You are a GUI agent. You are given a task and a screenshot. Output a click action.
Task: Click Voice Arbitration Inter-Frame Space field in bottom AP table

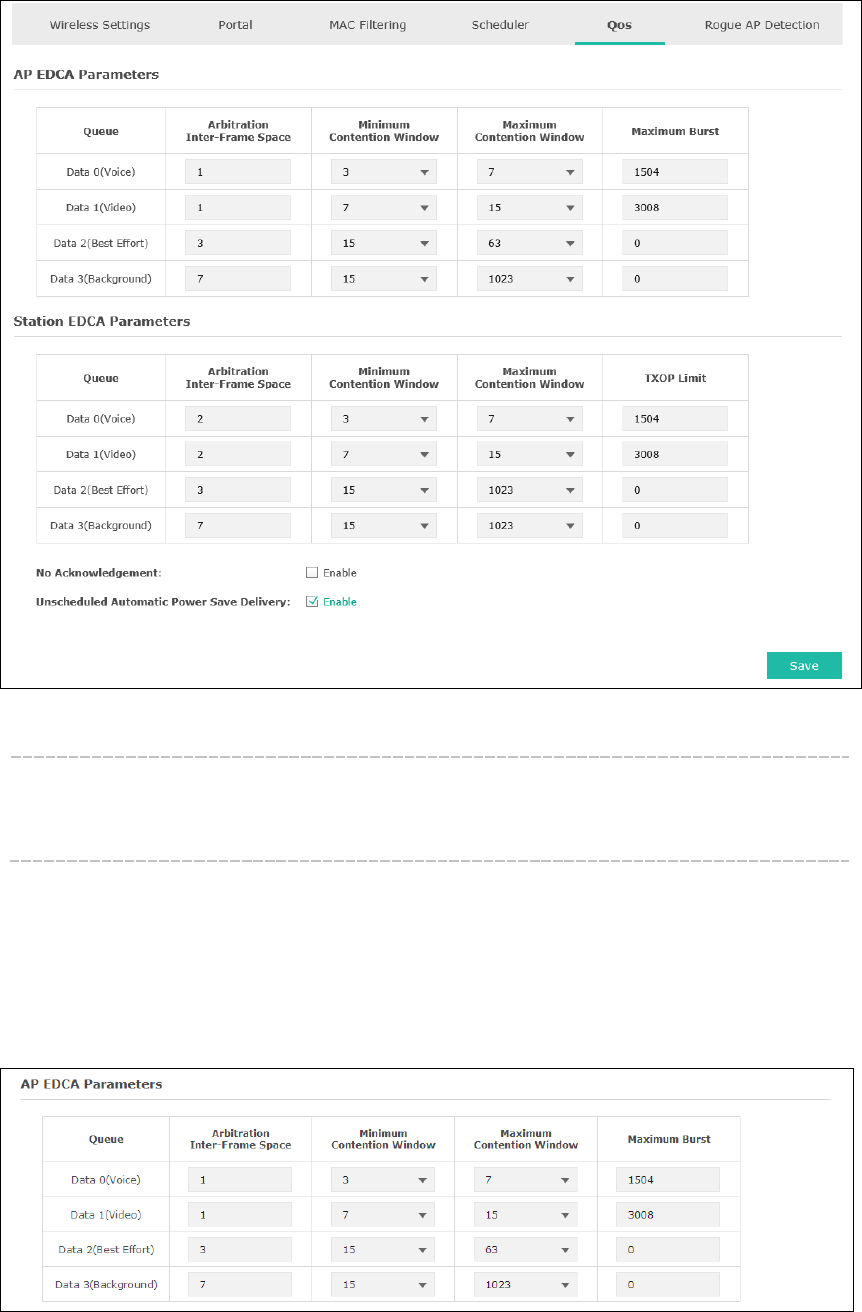click(x=240, y=1180)
